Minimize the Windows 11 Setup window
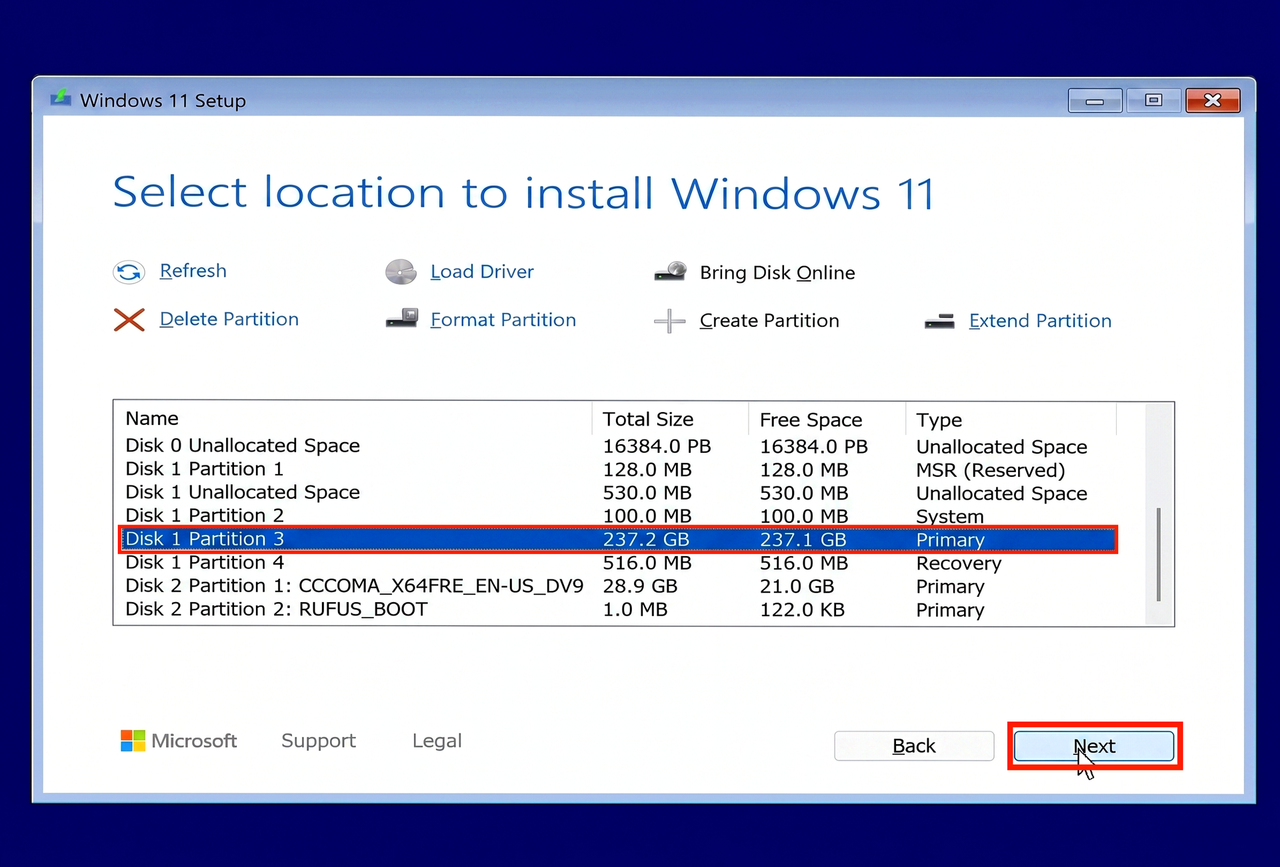The image size is (1280, 867). [1095, 100]
